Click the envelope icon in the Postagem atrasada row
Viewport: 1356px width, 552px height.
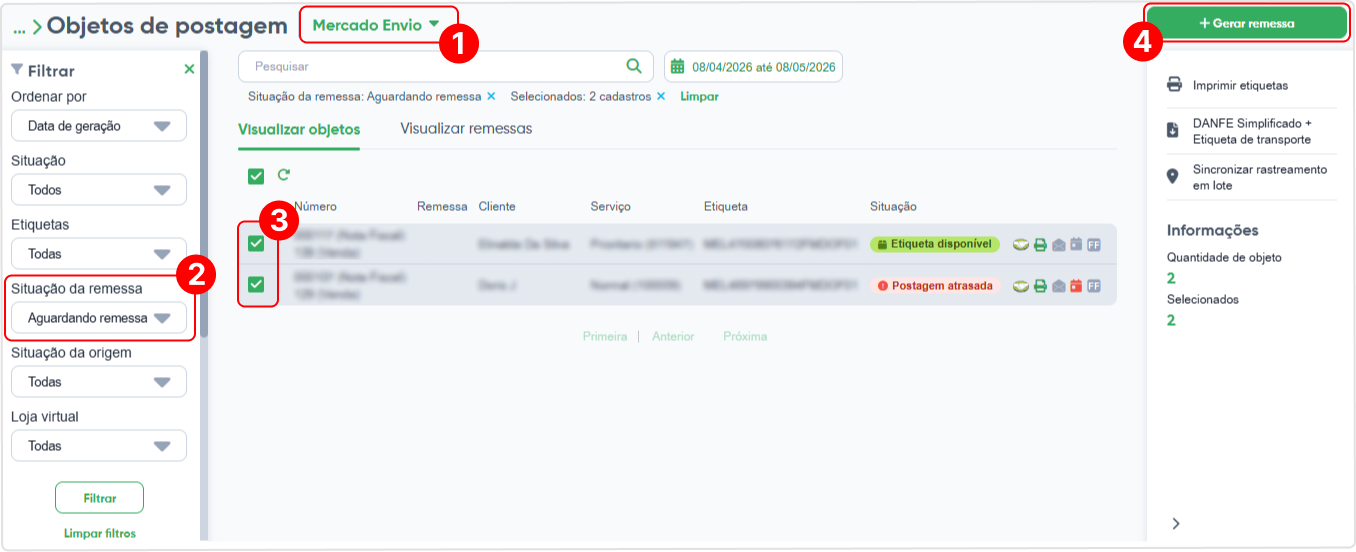point(1059,286)
